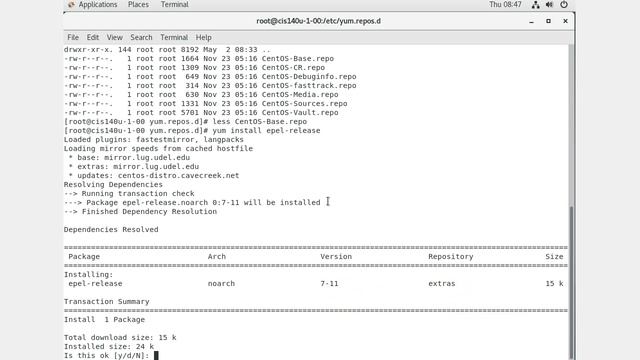Image resolution: width=640 pixels, height=360 pixels.
Task: Click the 'Version' column header
Action: click(336, 256)
